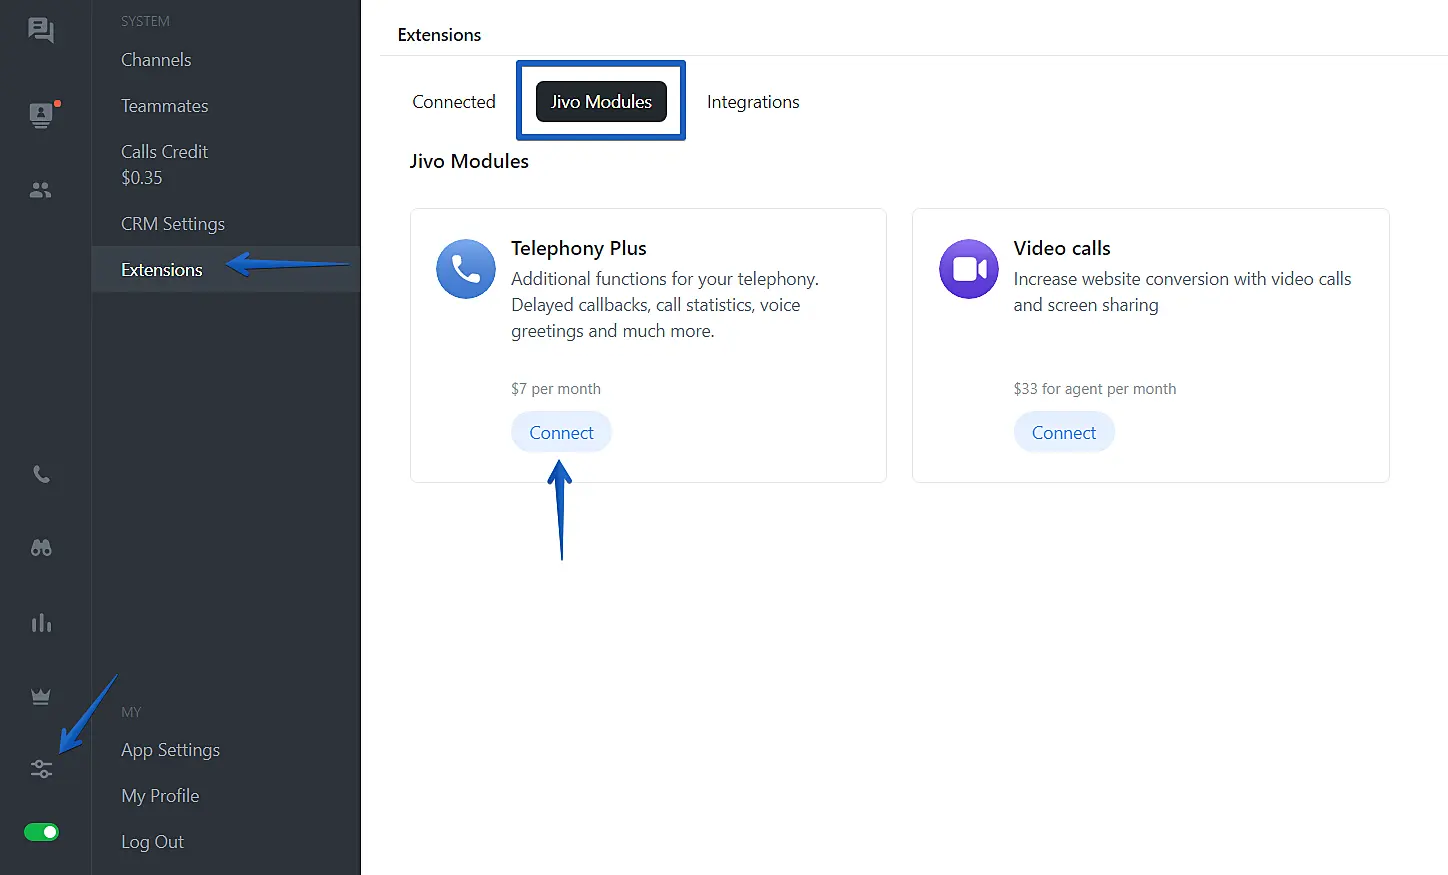Connect the Video calls module

coord(1064,433)
